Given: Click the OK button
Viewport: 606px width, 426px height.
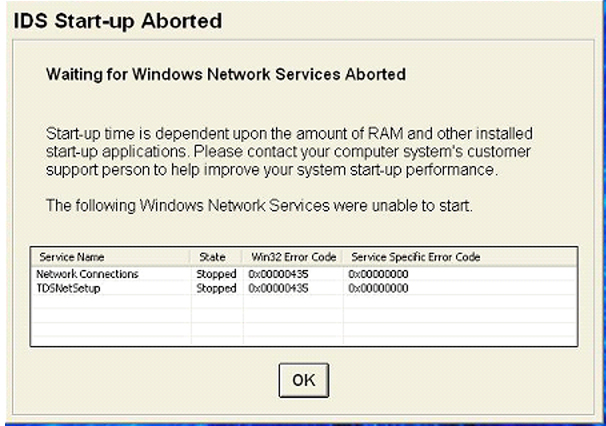Looking at the screenshot, I should click(x=304, y=380).
